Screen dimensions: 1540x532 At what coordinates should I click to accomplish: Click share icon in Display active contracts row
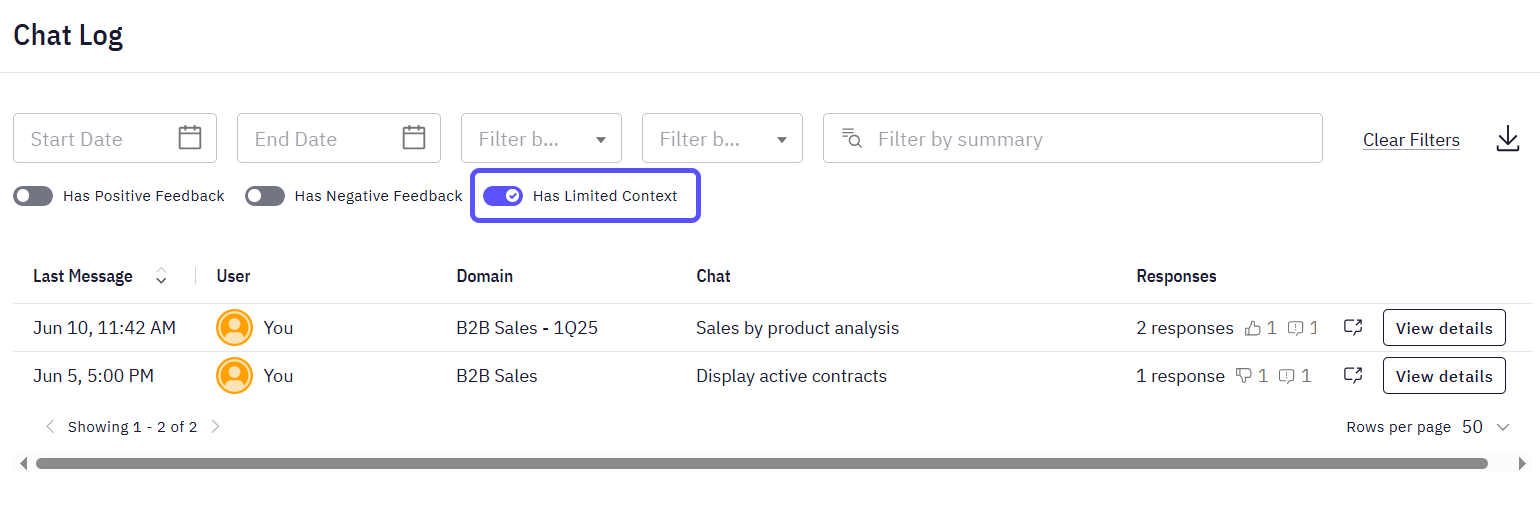click(x=1353, y=375)
